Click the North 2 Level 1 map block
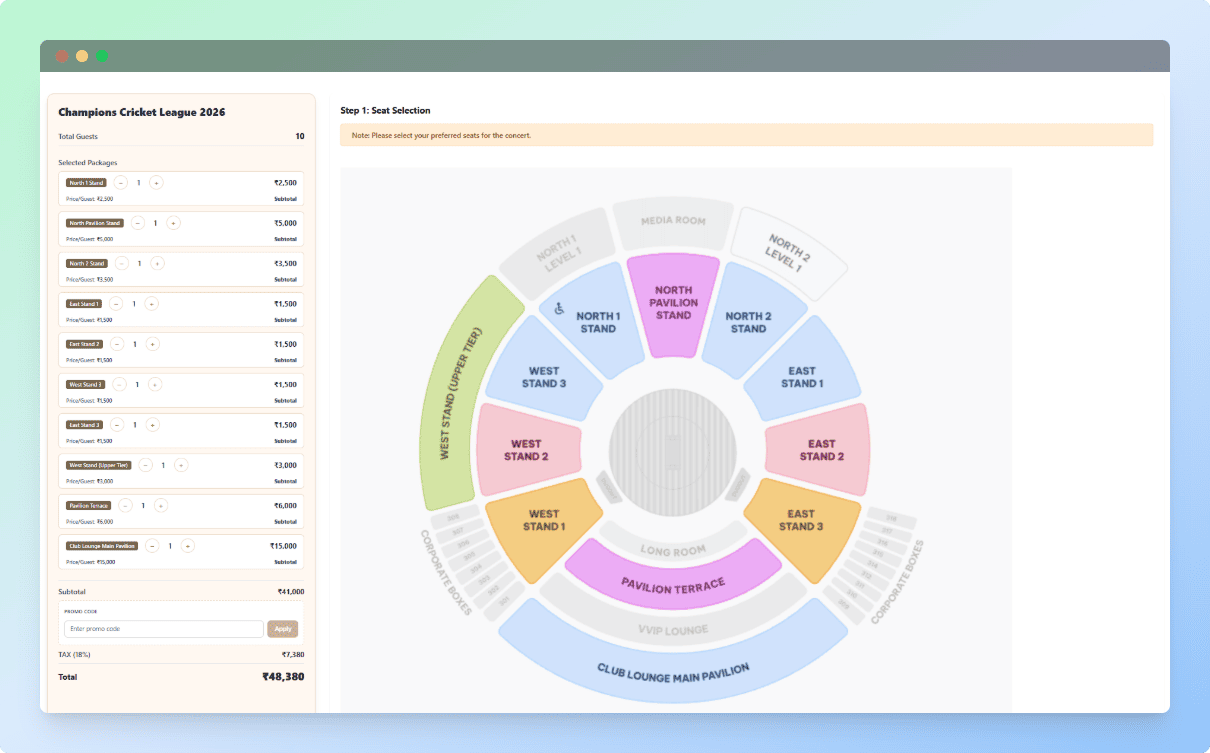 point(789,250)
